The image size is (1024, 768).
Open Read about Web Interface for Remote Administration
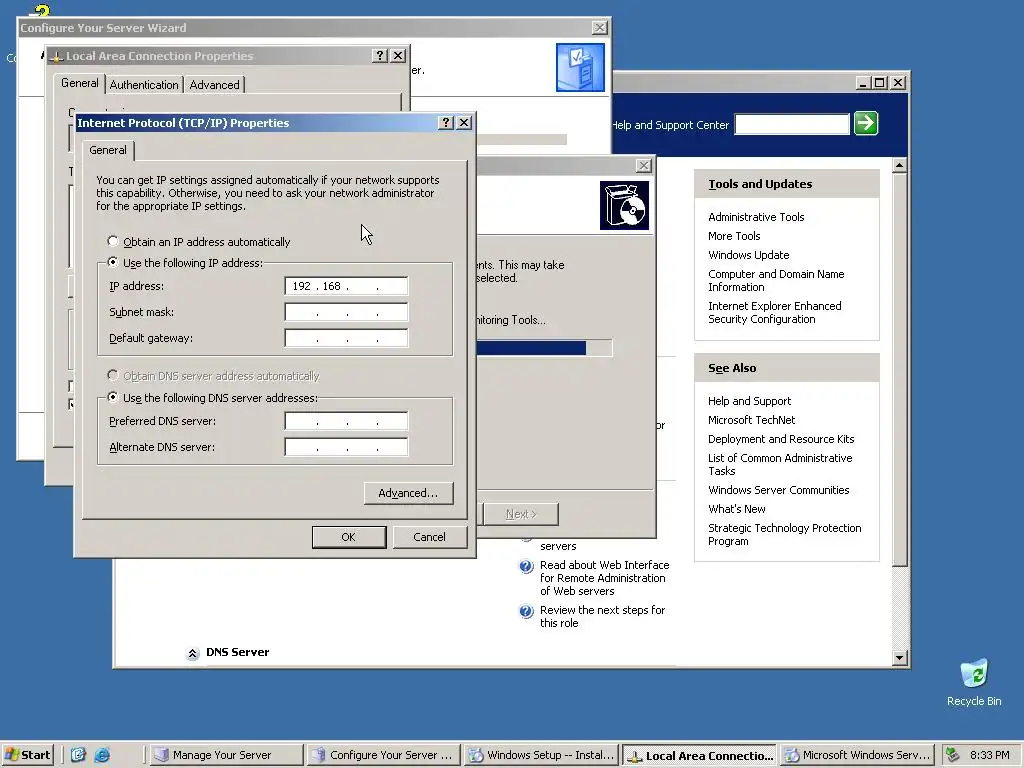(604, 578)
